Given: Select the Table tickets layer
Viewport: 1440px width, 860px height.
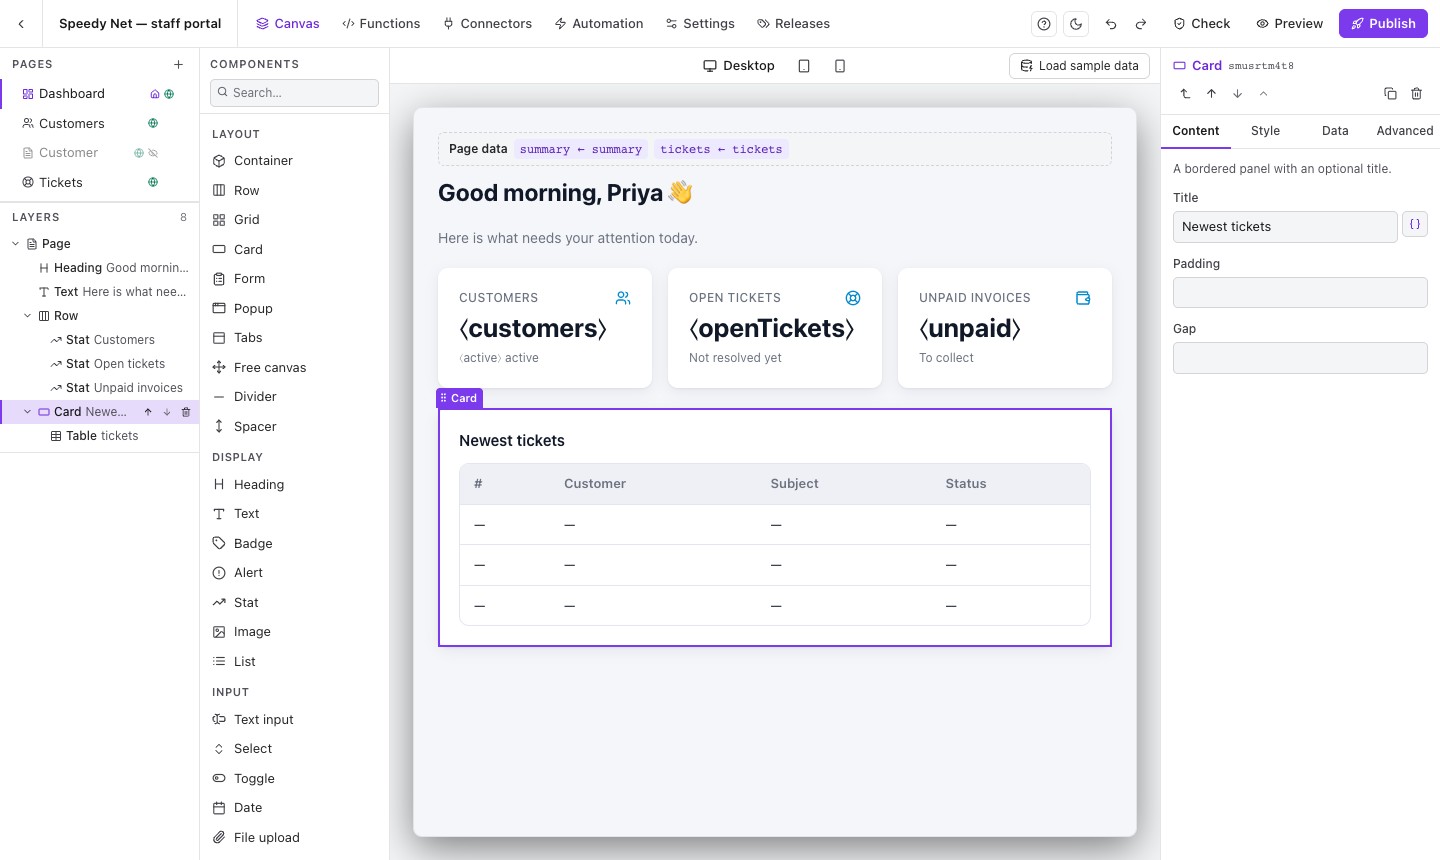Looking at the screenshot, I should click(x=102, y=436).
